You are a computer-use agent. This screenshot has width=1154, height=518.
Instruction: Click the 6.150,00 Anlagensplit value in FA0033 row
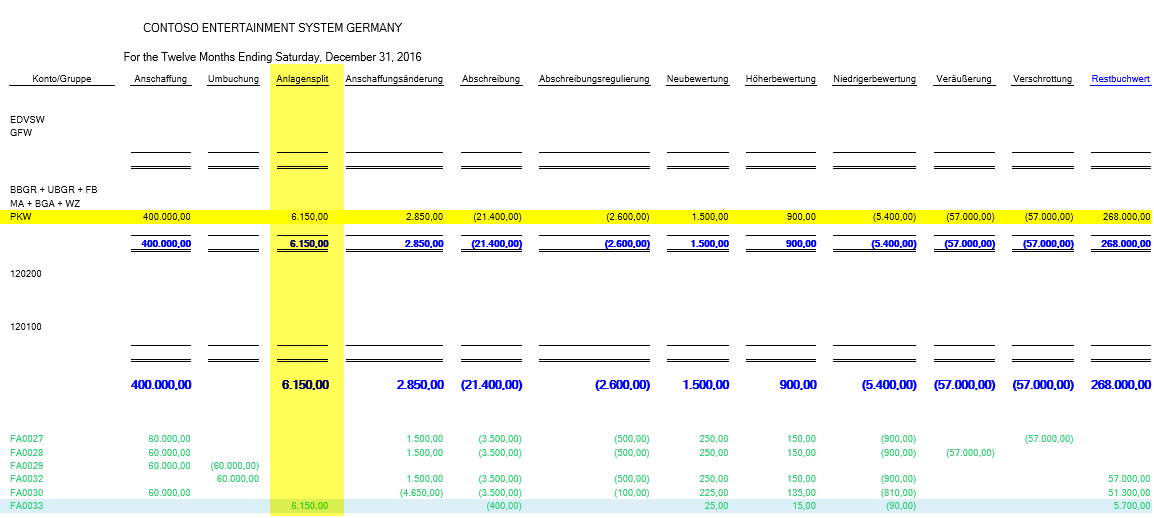[308, 507]
